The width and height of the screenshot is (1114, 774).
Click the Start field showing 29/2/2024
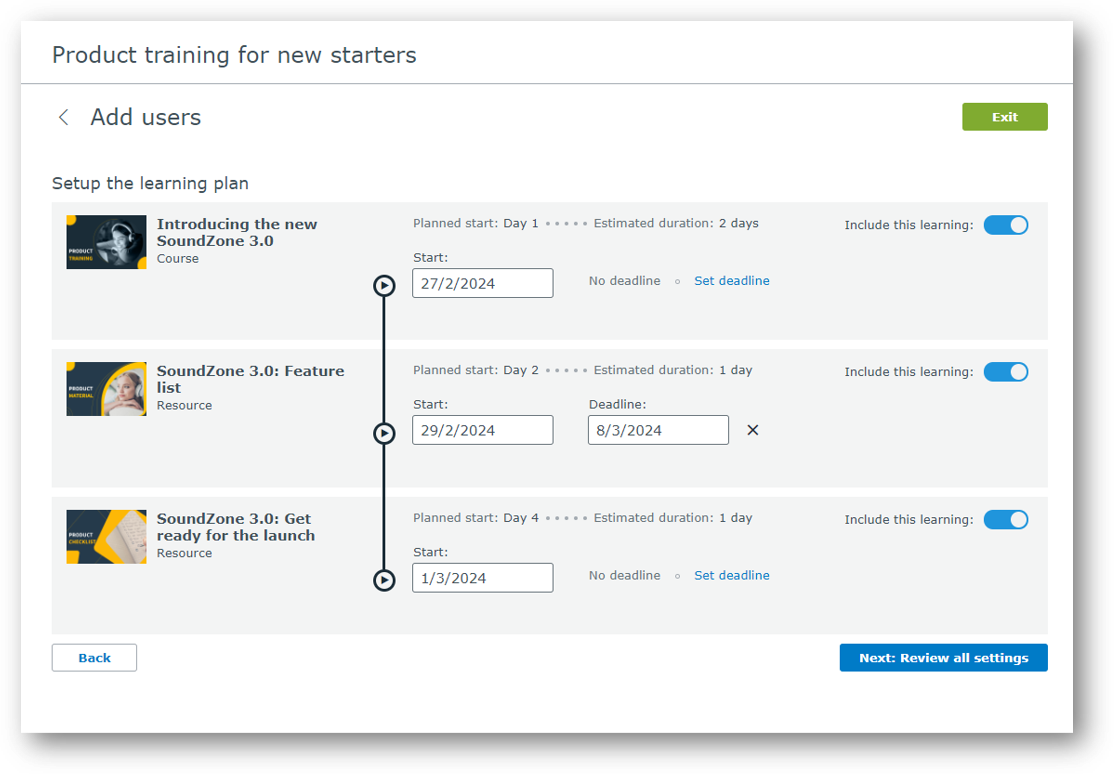[x=483, y=430]
